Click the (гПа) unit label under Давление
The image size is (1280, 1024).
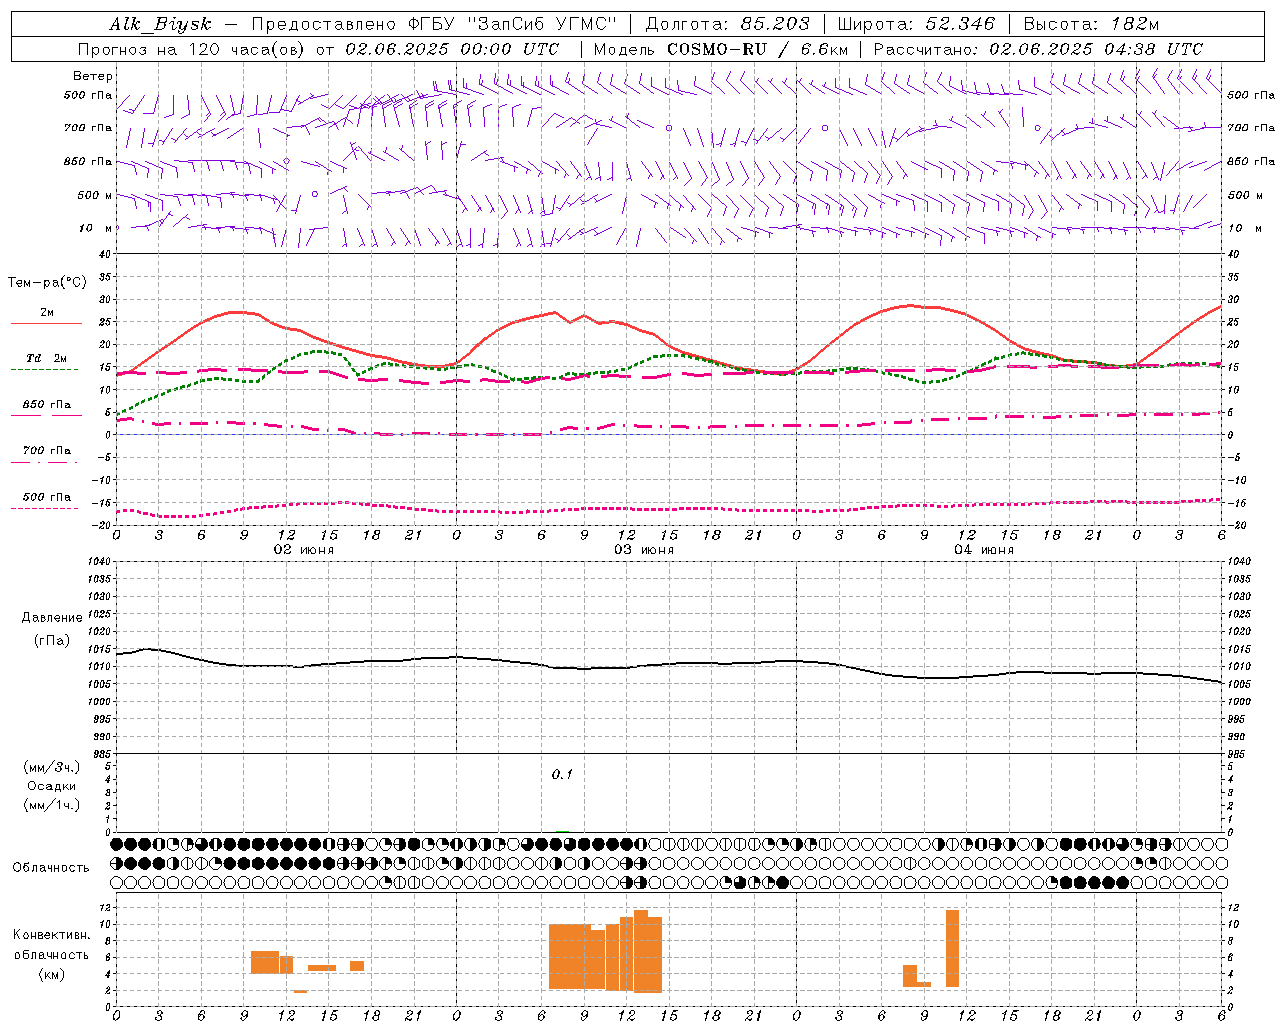pyautogui.click(x=51, y=640)
